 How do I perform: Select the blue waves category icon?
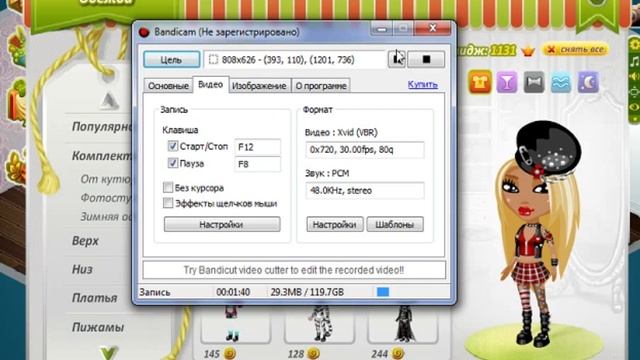tap(561, 82)
